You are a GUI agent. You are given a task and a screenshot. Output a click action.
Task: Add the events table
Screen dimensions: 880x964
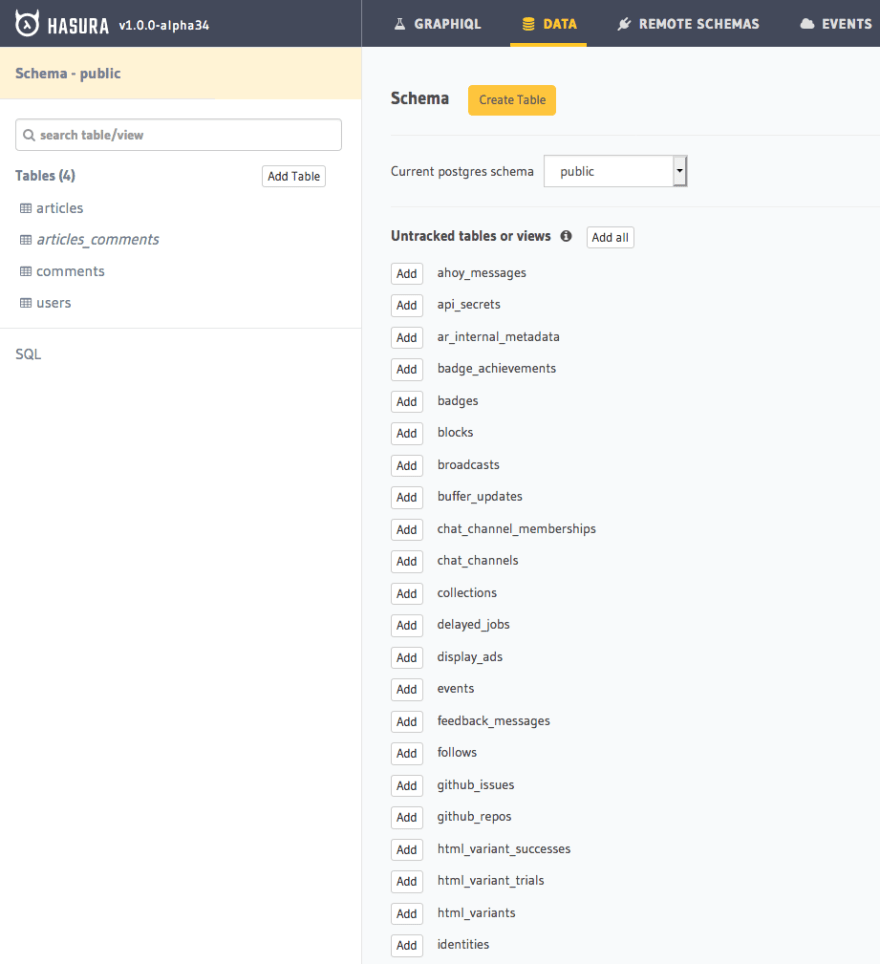pyautogui.click(x=406, y=689)
